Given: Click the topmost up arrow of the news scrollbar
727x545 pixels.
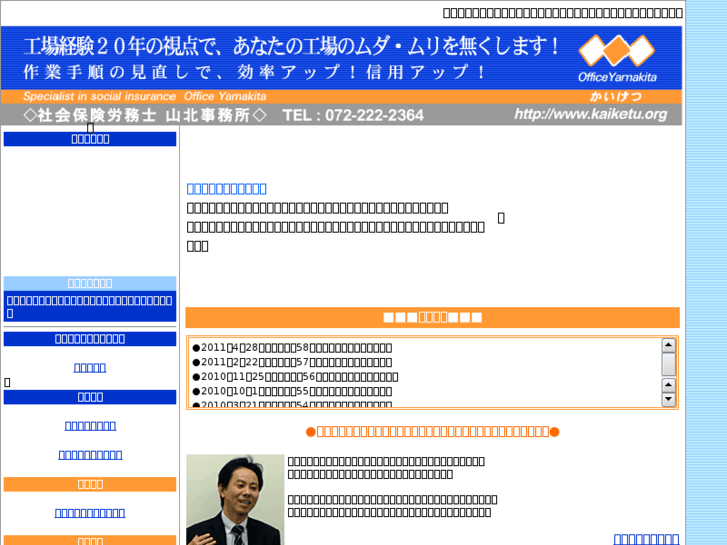Looking at the screenshot, I should click(x=668, y=345).
